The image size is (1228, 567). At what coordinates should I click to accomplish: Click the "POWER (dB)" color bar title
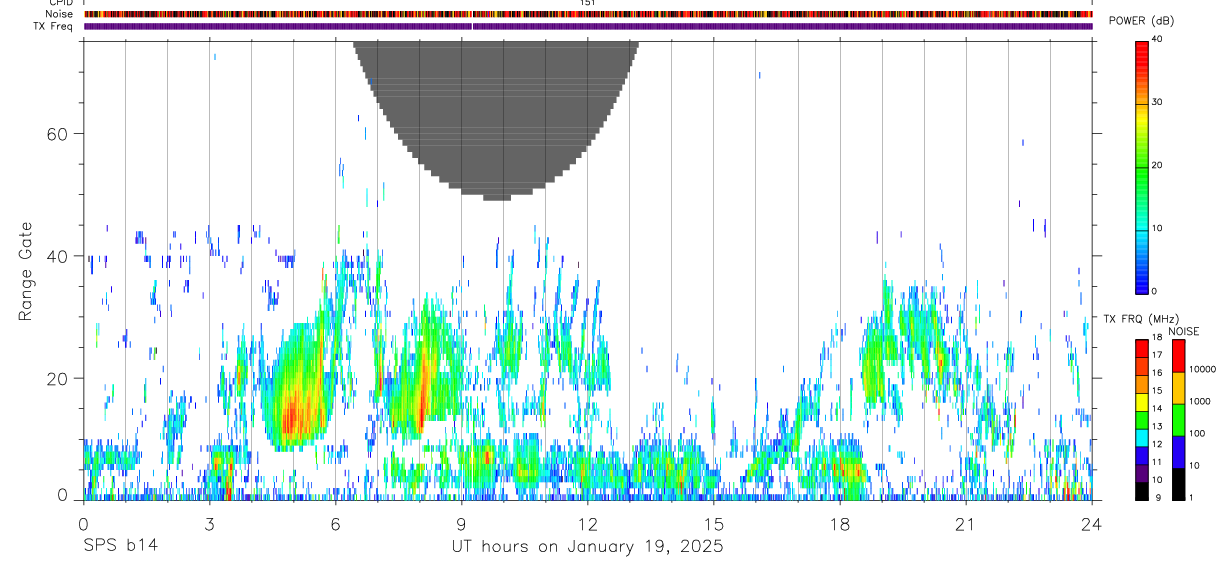1141,22
